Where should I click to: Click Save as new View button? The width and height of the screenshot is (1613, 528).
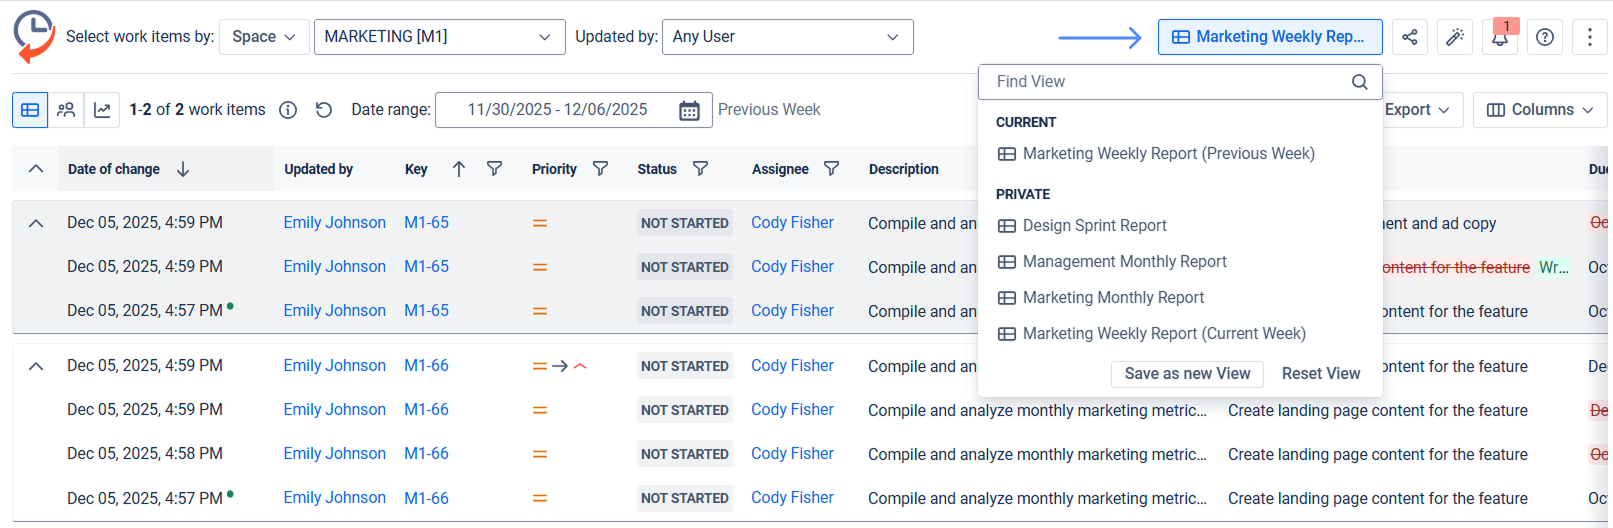coord(1187,374)
